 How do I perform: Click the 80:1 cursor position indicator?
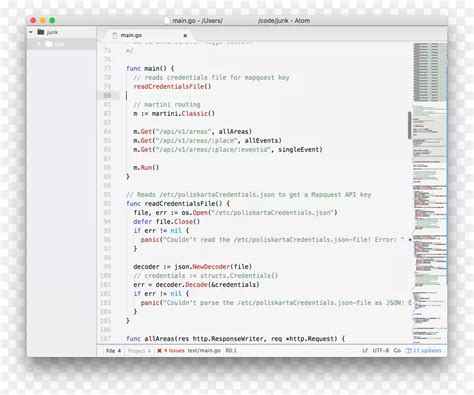[231, 350]
